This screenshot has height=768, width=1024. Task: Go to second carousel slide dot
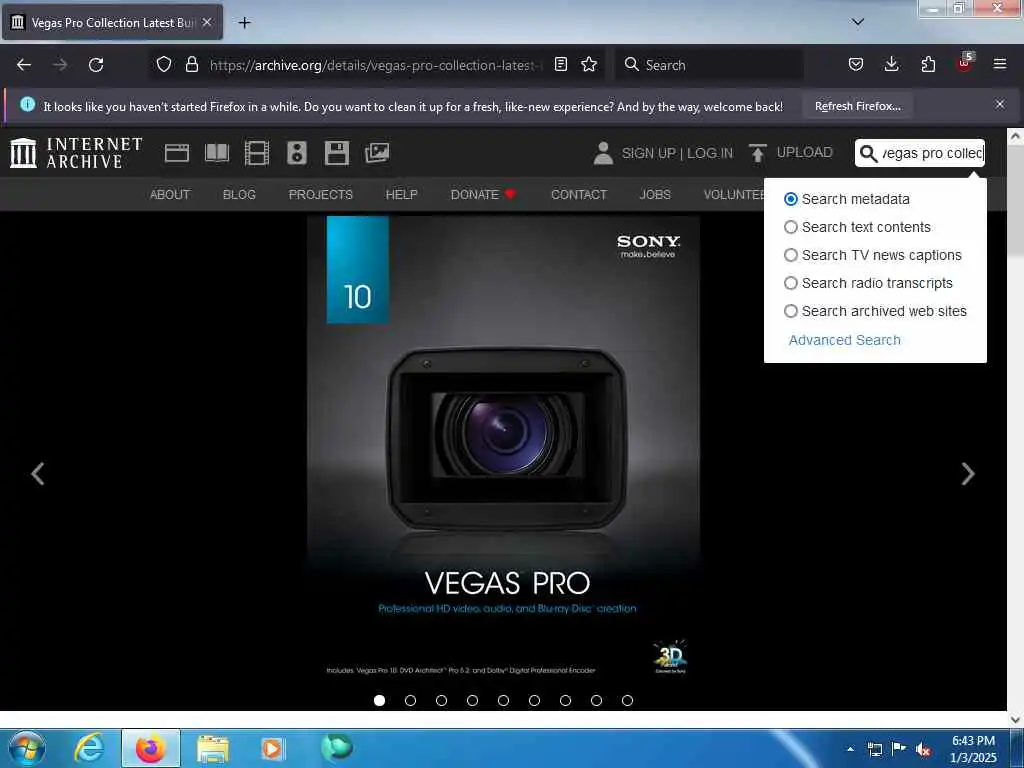click(410, 701)
